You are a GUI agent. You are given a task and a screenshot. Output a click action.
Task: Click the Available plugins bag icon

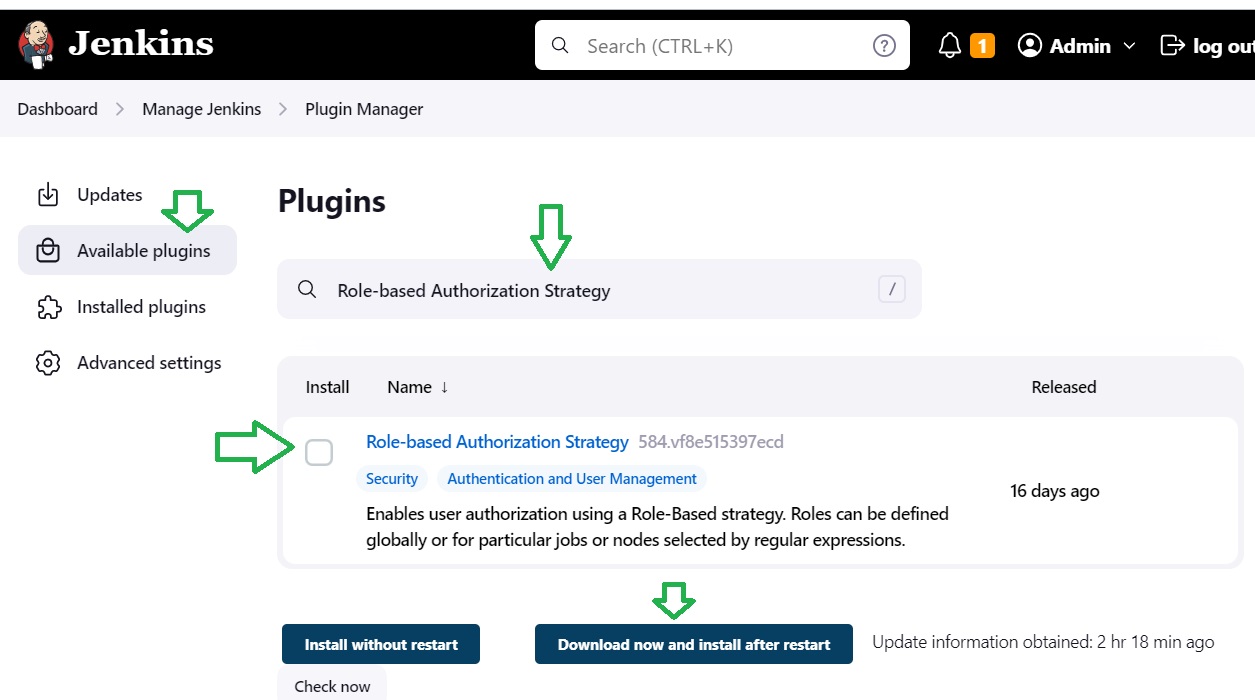(x=48, y=251)
